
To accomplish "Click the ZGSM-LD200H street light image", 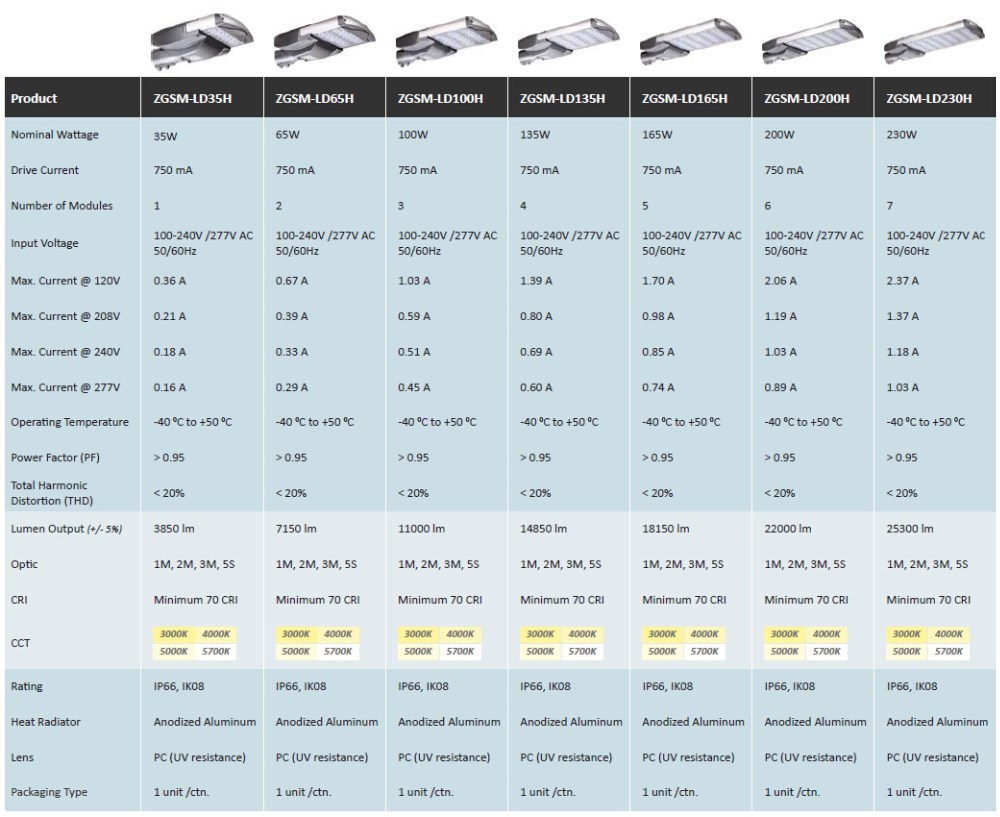I will coord(812,43).
